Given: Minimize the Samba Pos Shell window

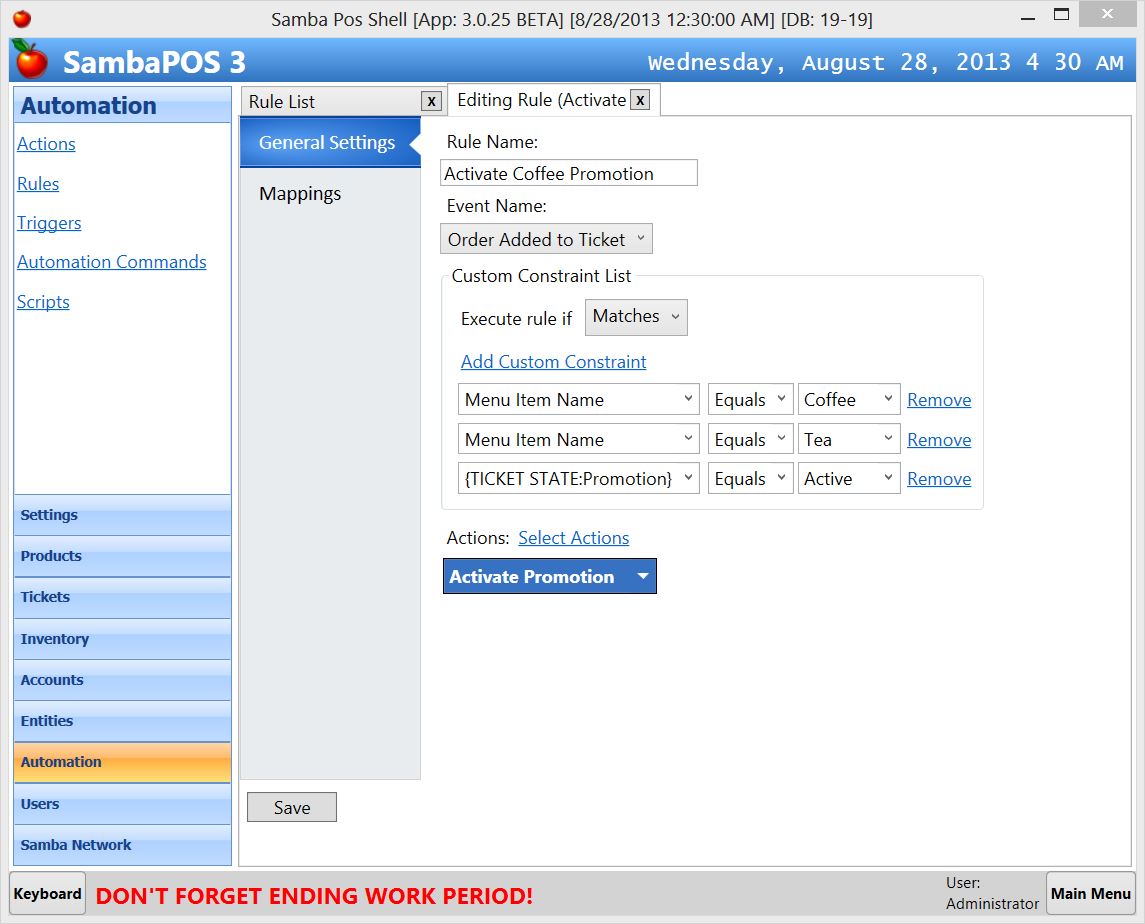Looking at the screenshot, I should (x=1027, y=18).
